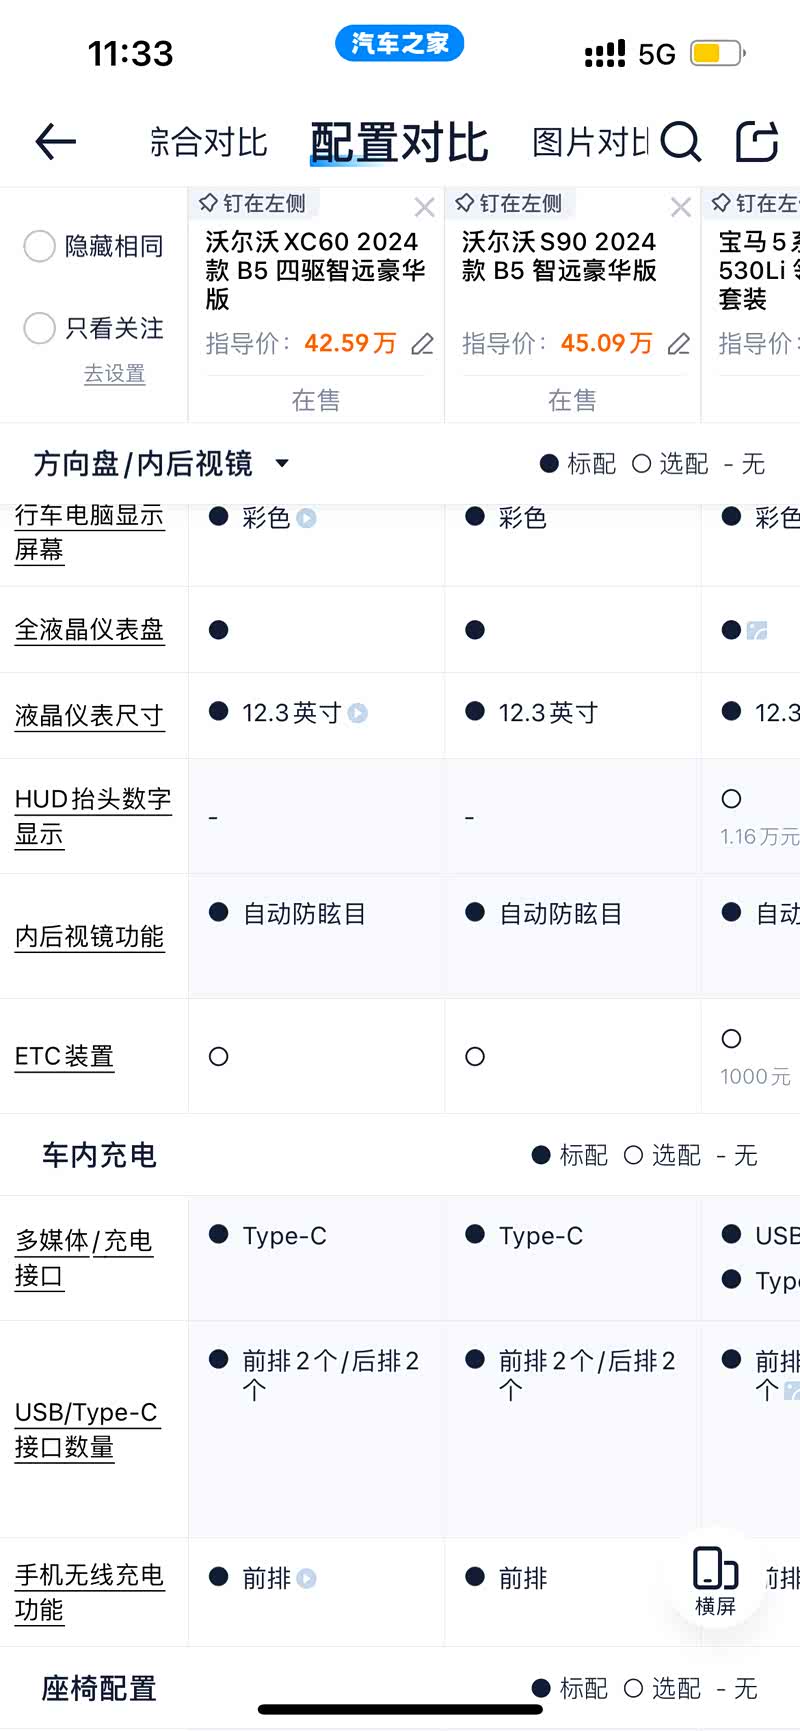The width and height of the screenshot is (800, 1731).
Task: Tap the back arrow icon
Action: (56, 142)
